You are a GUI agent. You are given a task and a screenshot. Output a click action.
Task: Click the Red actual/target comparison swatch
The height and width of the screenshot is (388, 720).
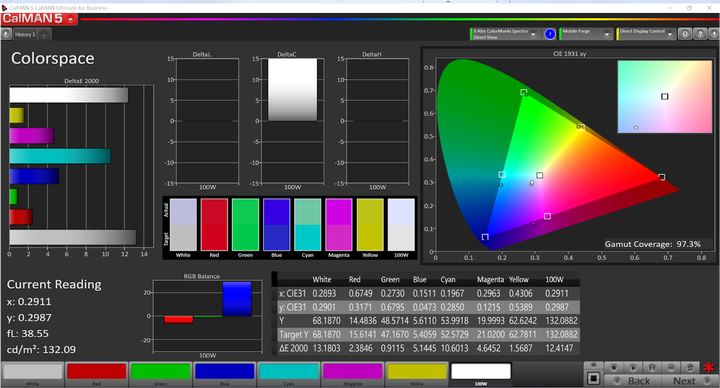[214, 225]
